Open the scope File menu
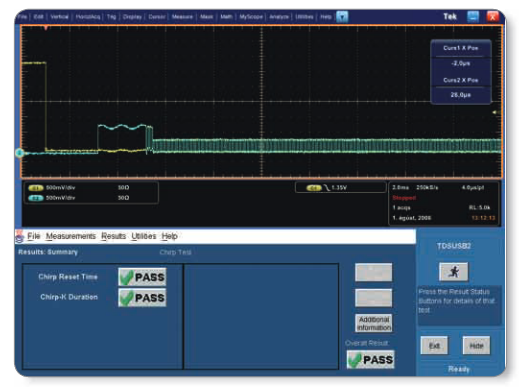This screenshot has height=387, width=519. [x=23, y=17]
